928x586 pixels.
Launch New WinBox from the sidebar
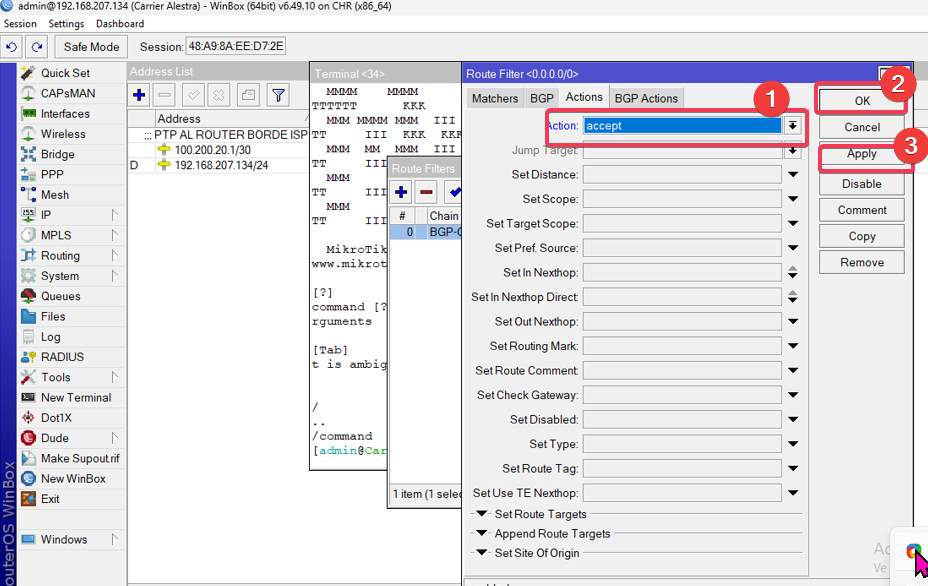pos(73,479)
